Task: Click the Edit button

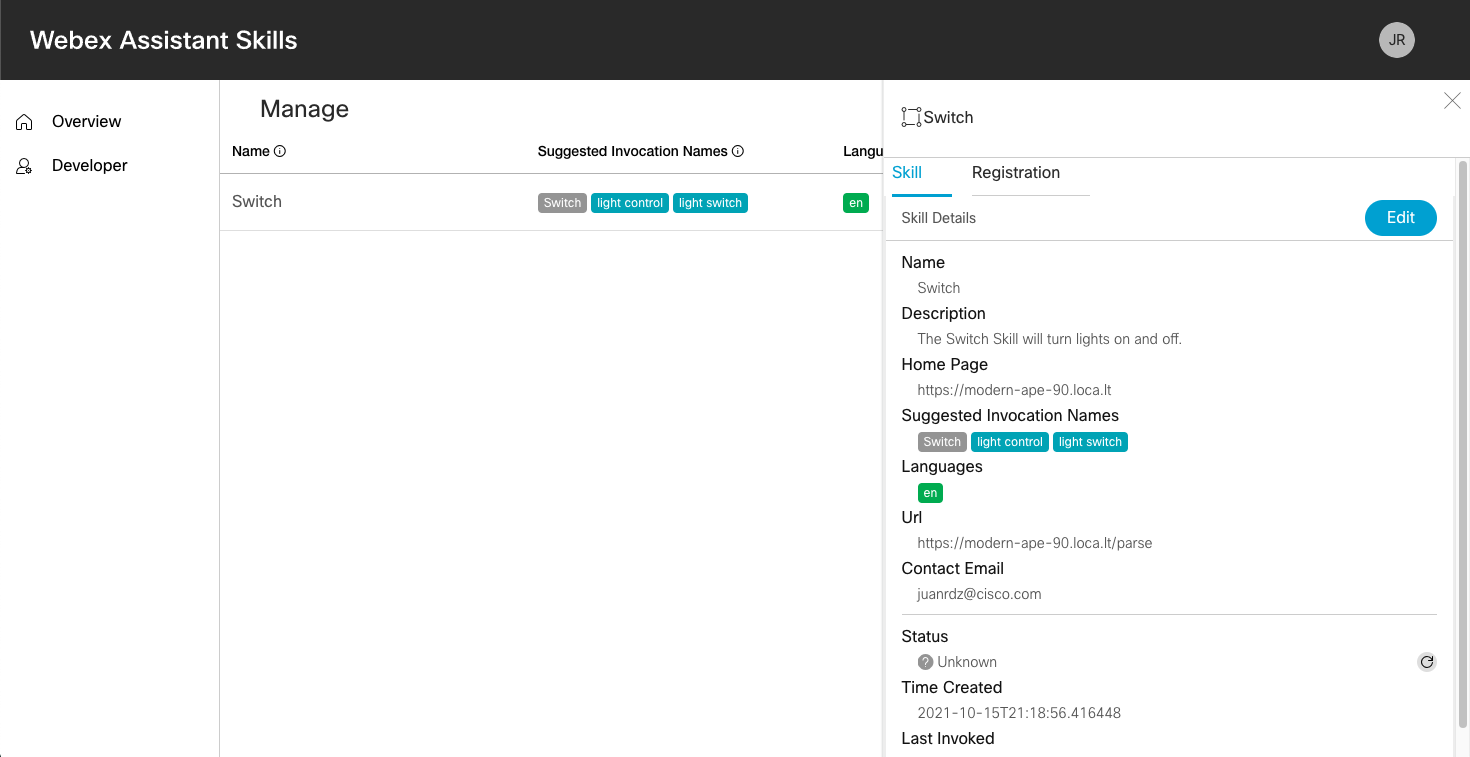Action: 1400,218
